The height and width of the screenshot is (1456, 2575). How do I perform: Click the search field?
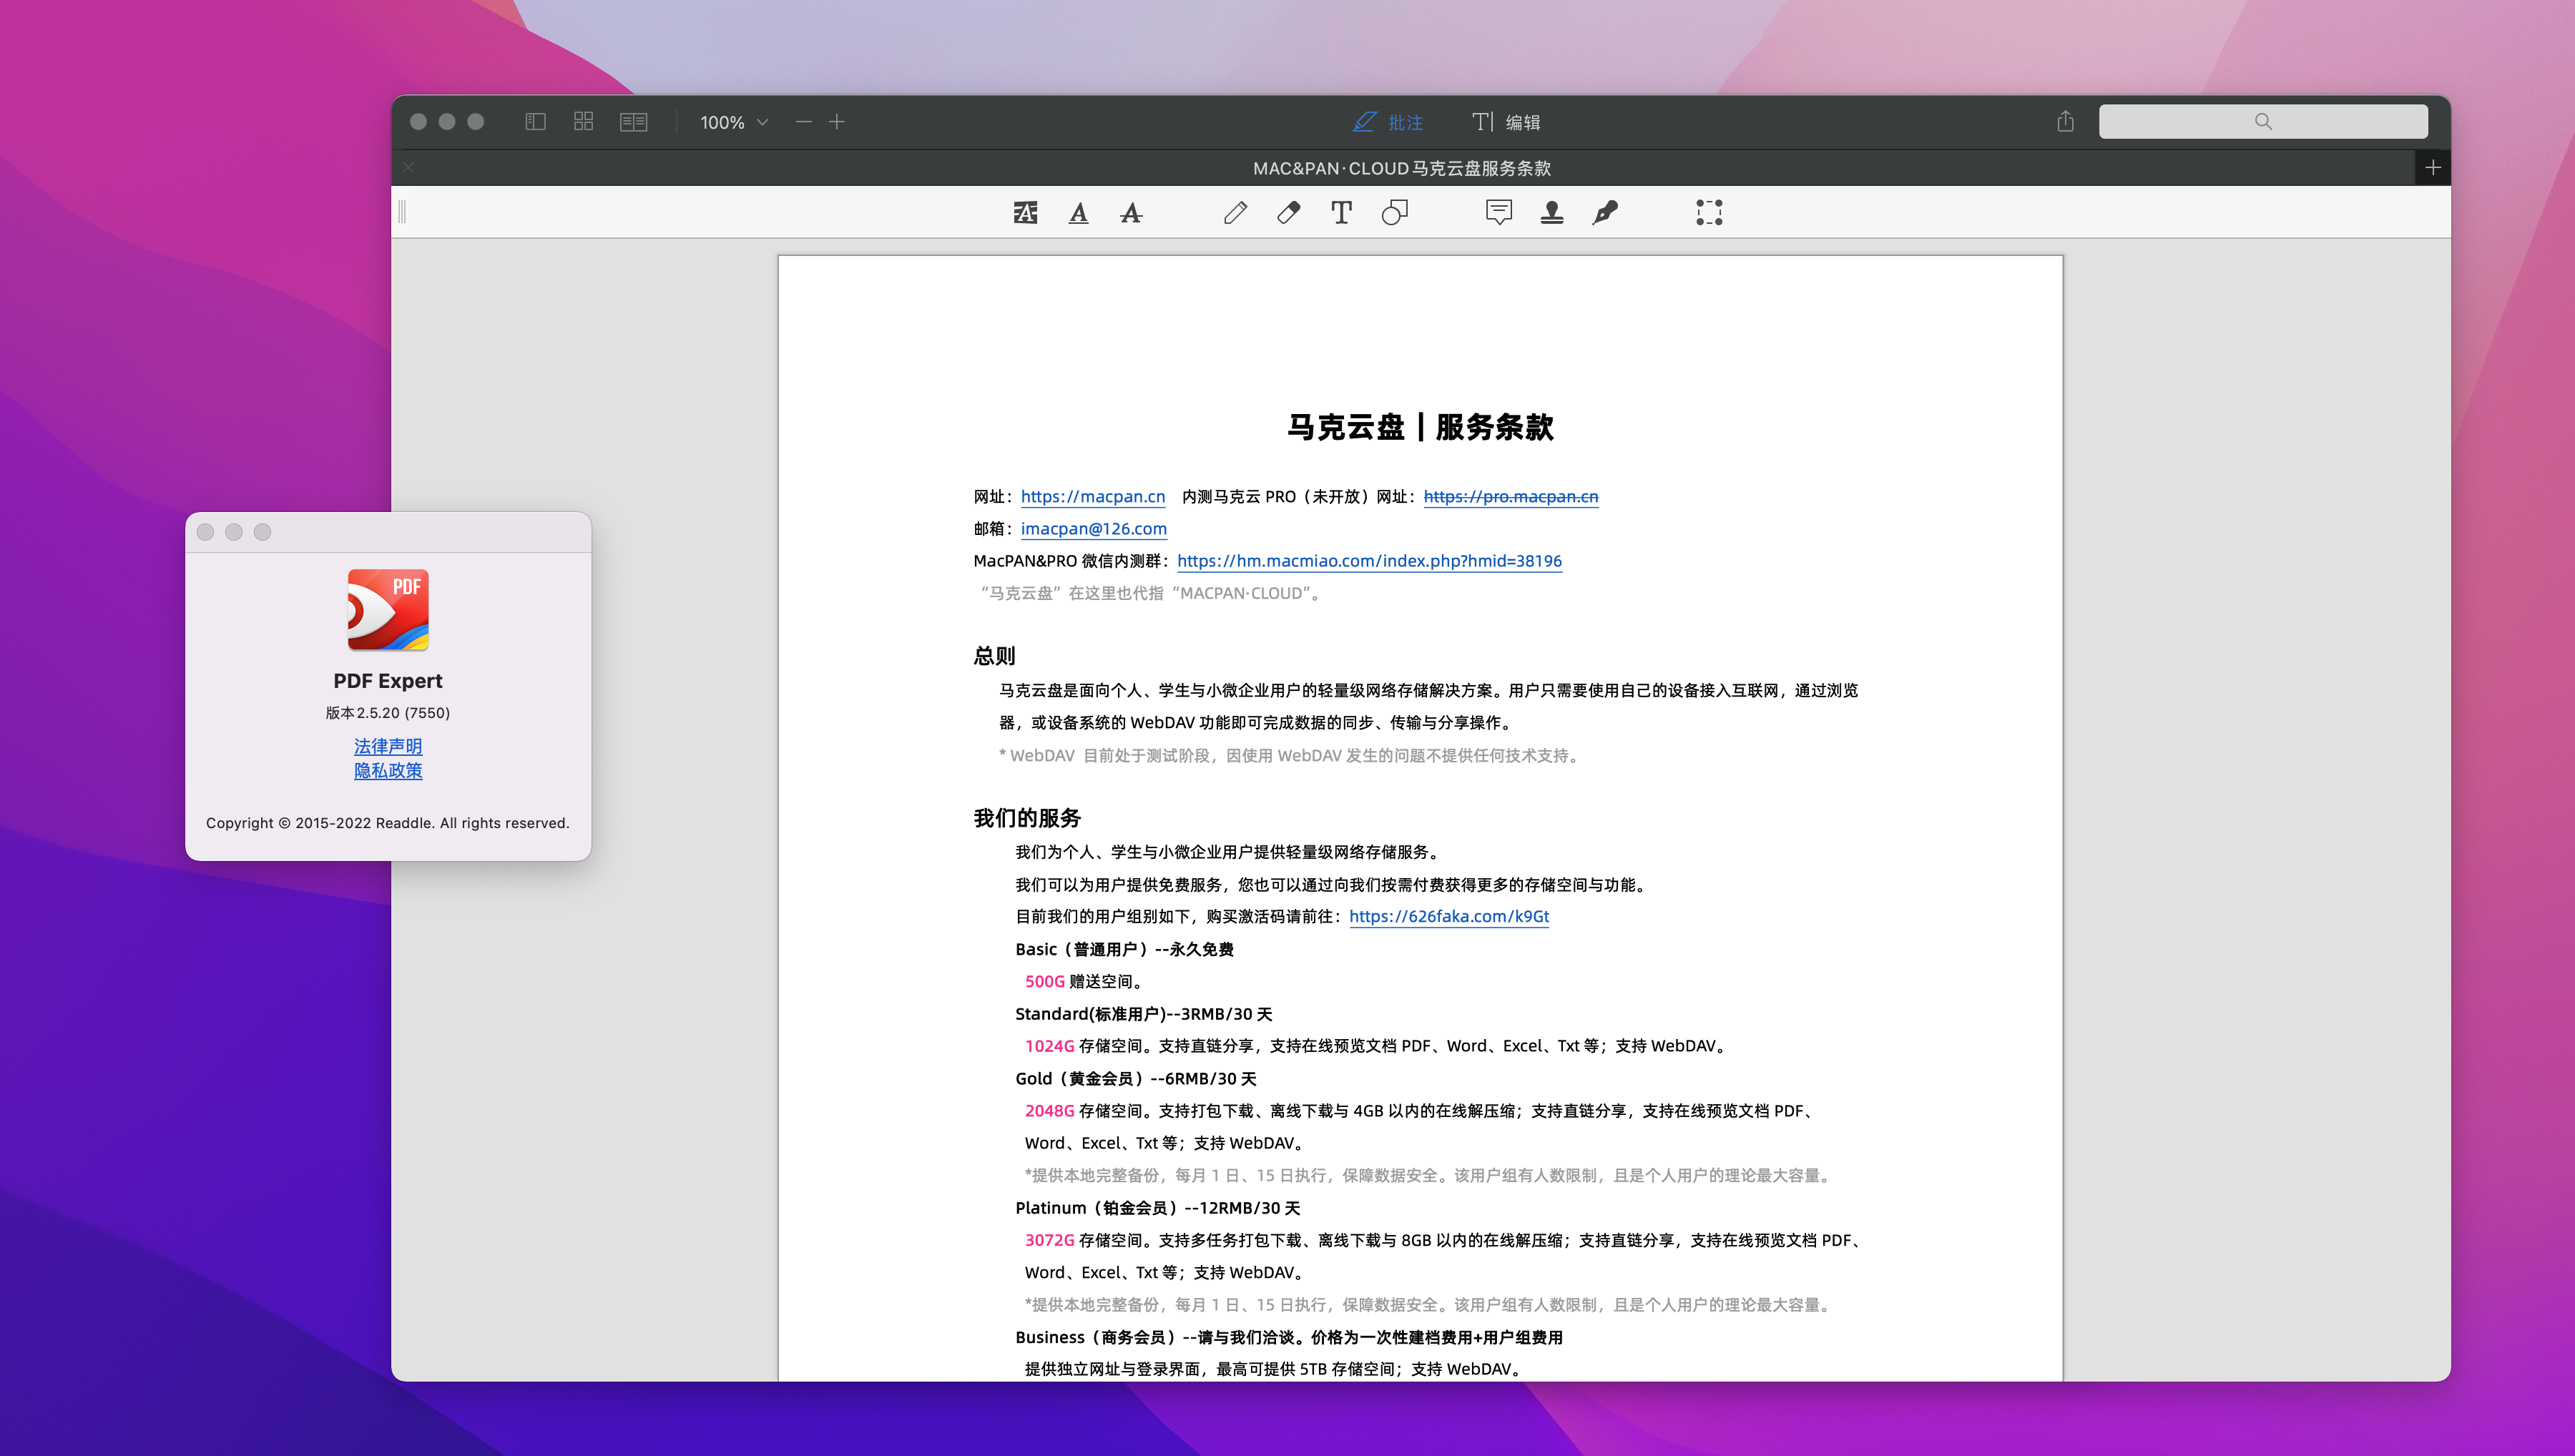coord(2263,121)
